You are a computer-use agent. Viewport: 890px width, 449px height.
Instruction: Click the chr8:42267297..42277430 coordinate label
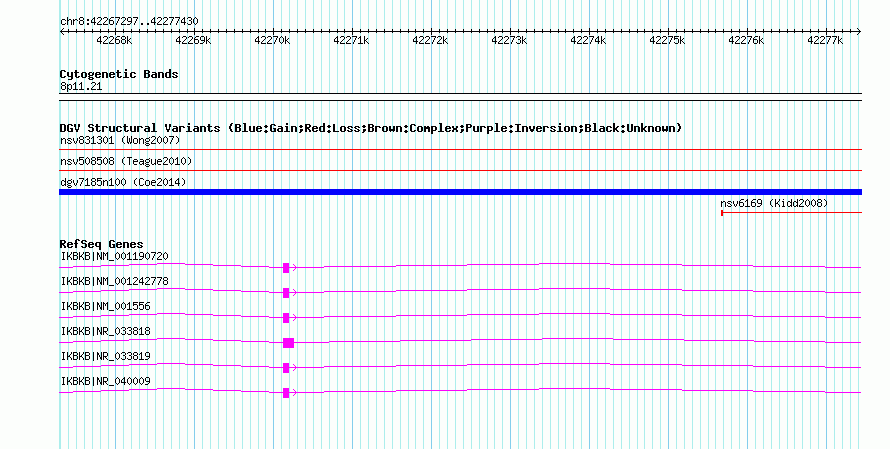coord(129,22)
